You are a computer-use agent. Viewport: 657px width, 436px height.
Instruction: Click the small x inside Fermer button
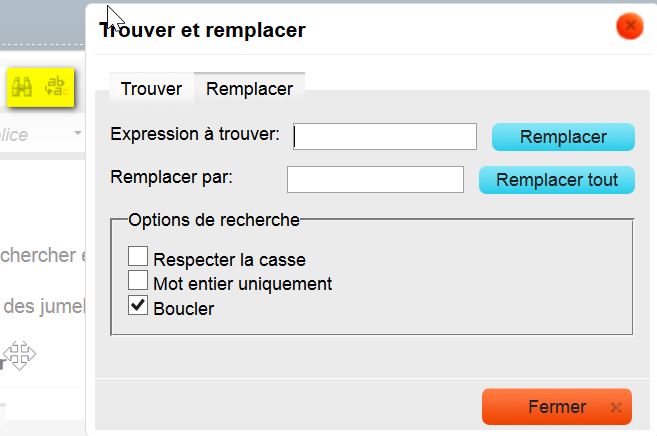(615, 407)
